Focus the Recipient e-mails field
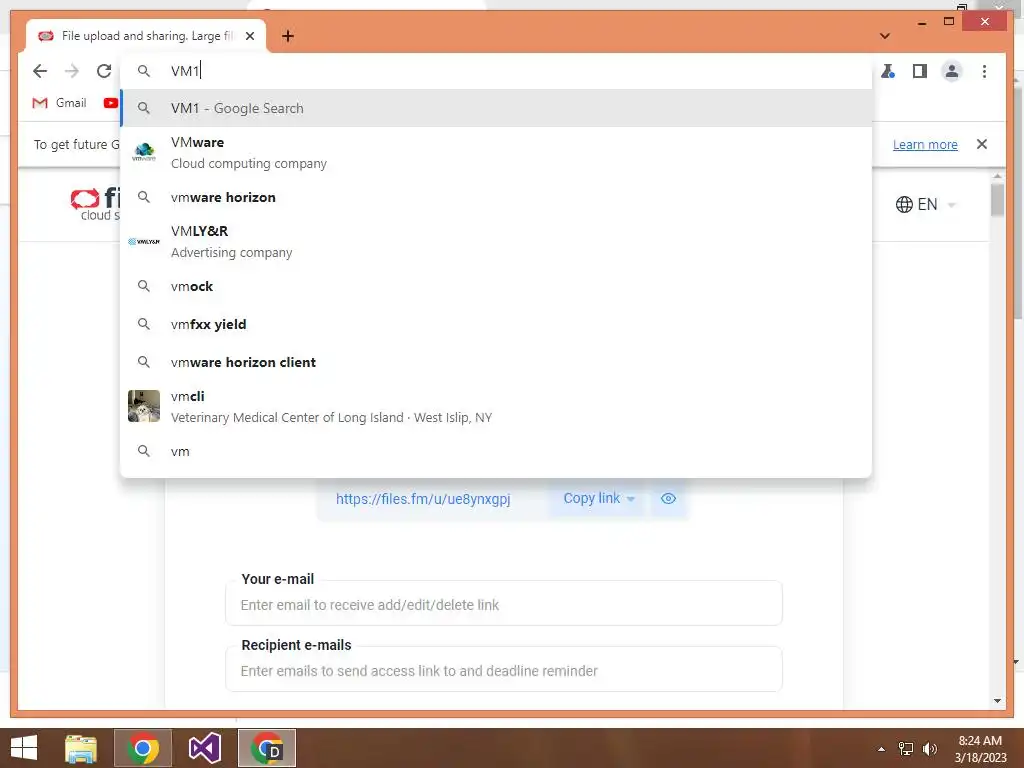This screenshot has height=768, width=1024. tap(504, 670)
